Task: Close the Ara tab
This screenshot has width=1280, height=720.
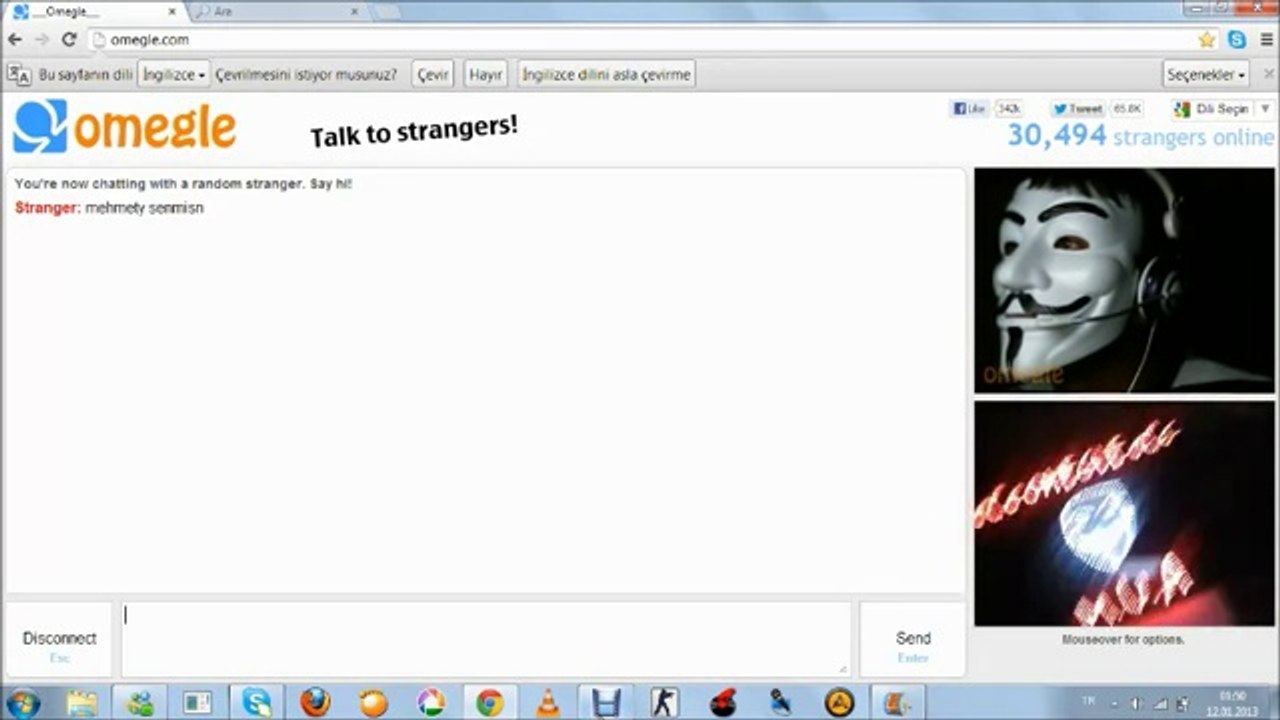Action: pyautogui.click(x=354, y=12)
